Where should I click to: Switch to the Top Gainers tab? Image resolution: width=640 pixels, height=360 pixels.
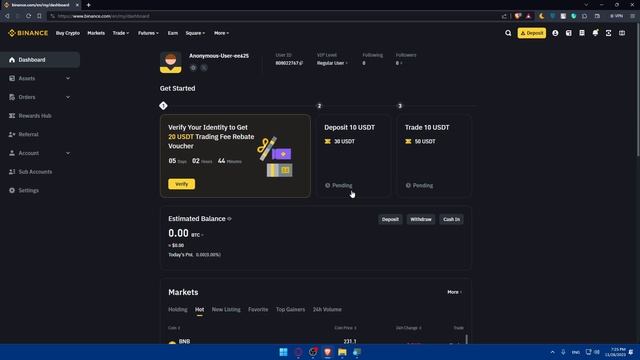pos(290,309)
